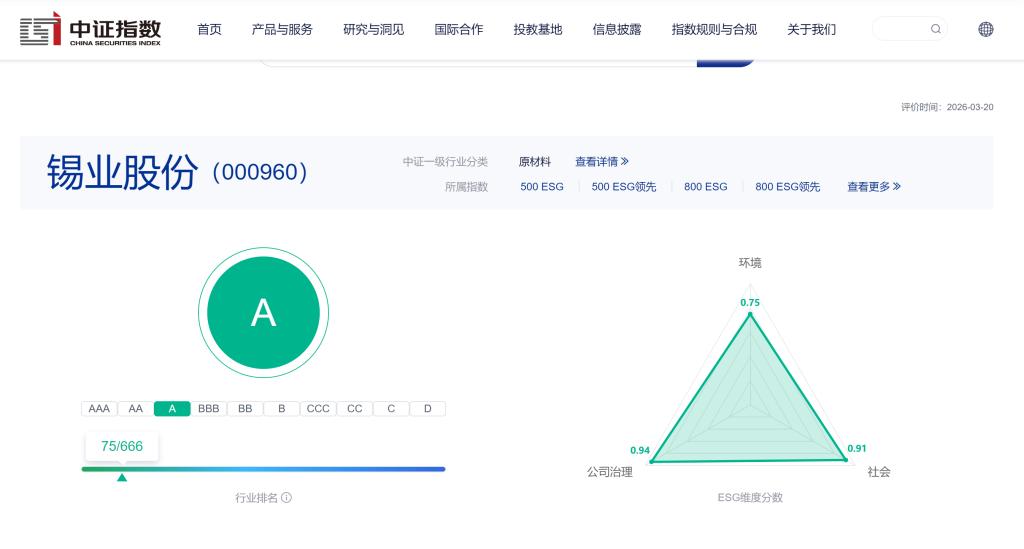The width and height of the screenshot is (1024, 549).
Task: Open the 500 ESG index link
Action: [x=542, y=187]
